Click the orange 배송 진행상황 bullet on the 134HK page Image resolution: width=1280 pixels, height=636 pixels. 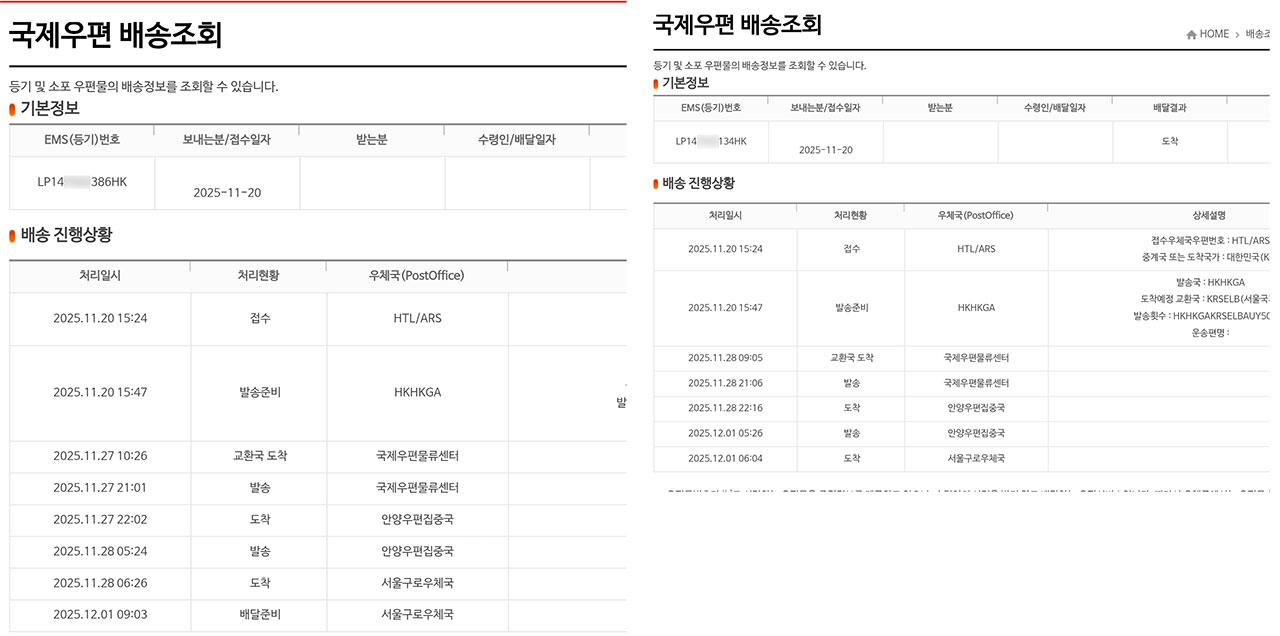pos(656,184)
